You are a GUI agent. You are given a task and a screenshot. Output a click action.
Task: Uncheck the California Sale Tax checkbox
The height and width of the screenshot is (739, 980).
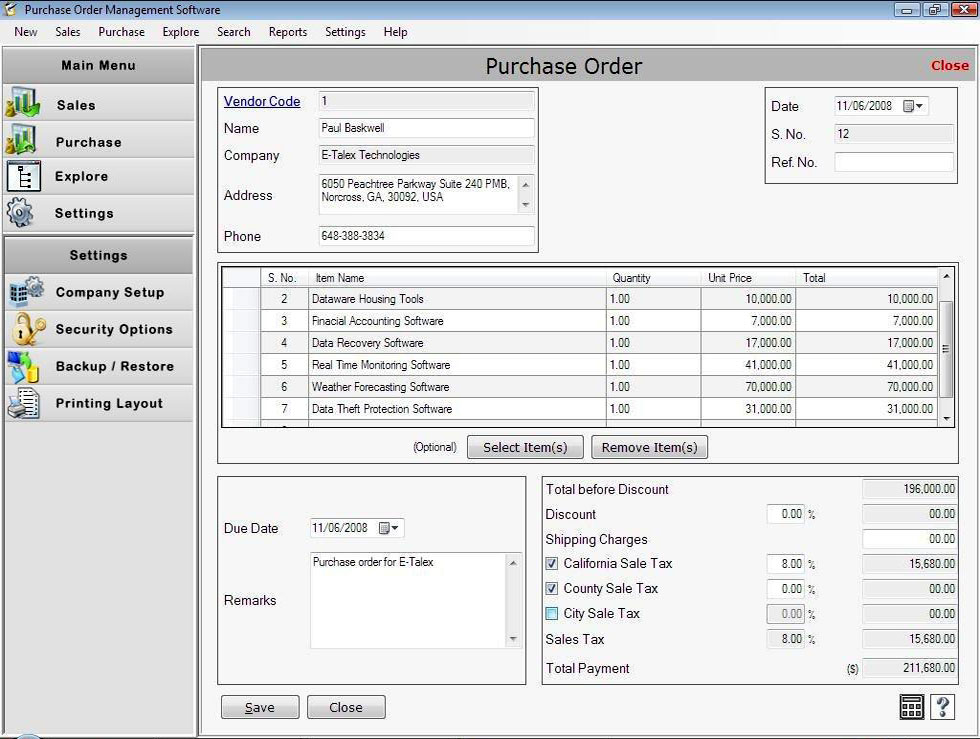tap(551, 563)
